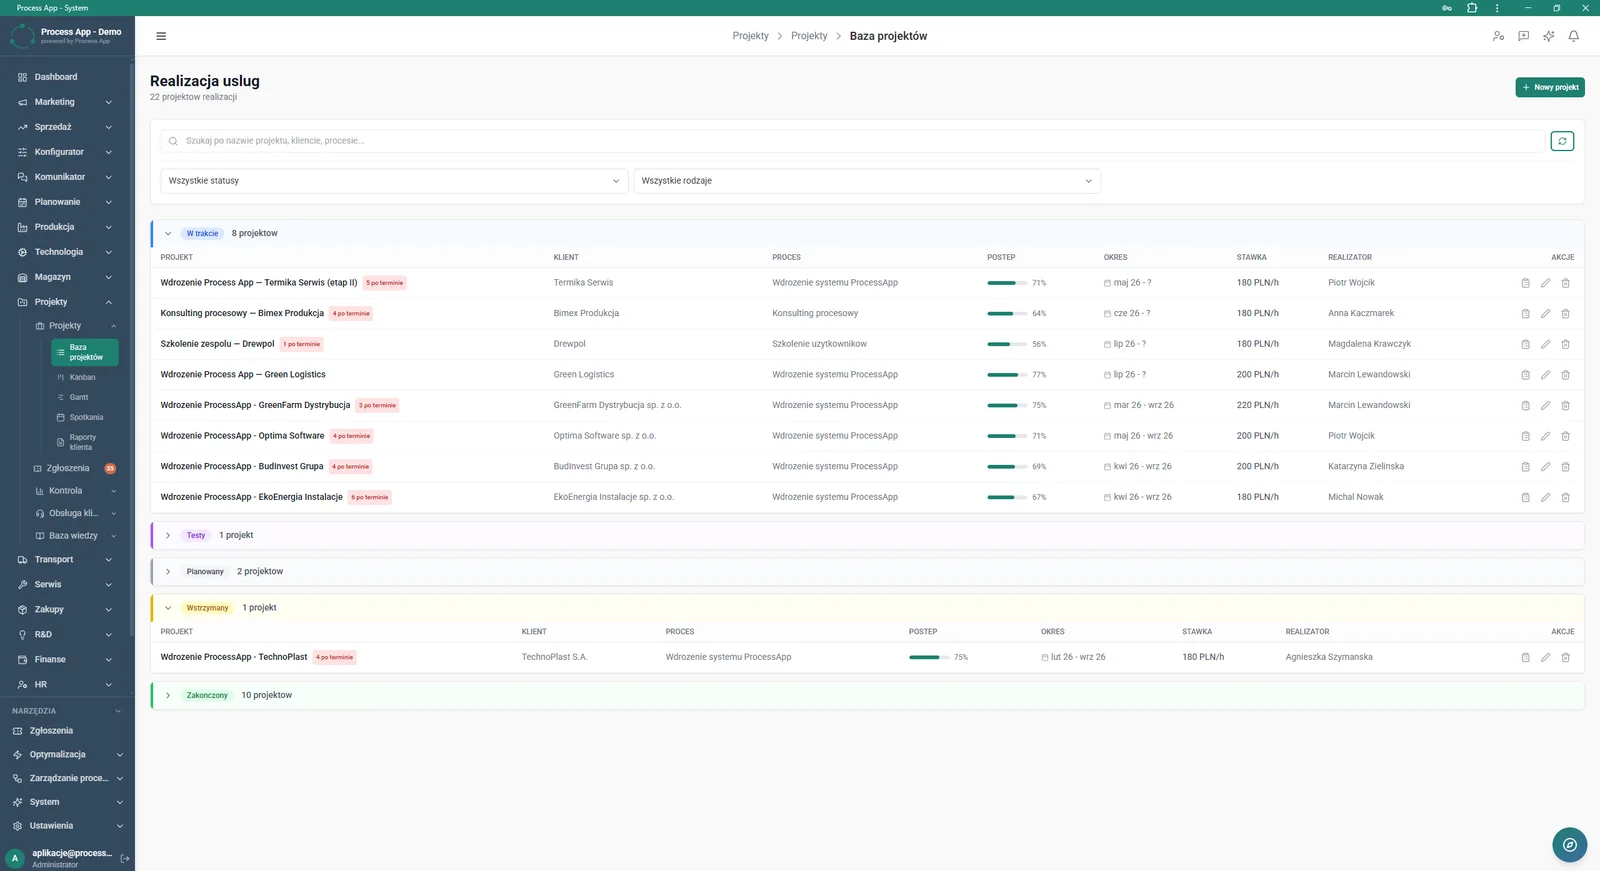Image resolution: width=1600 pixels, height=871 pixels.
Task: Create a new project with Nowy projekt
Action: coord(1550,87)
